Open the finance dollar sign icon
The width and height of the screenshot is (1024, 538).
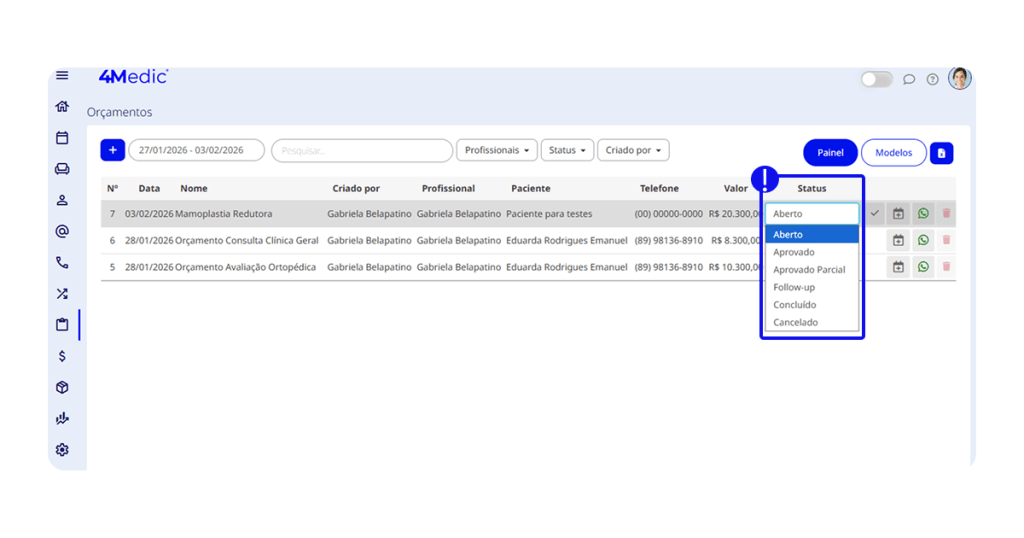62,356
